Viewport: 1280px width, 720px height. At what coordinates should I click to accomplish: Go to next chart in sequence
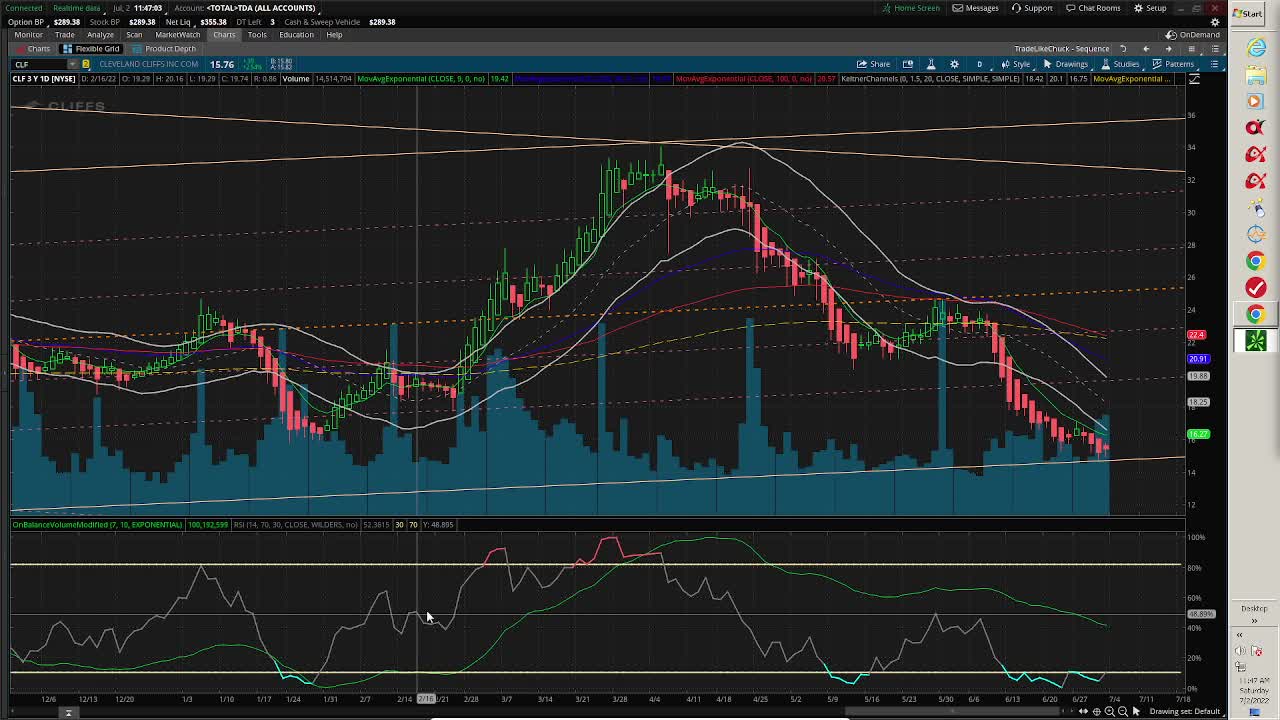click(x=1169, y=49)
